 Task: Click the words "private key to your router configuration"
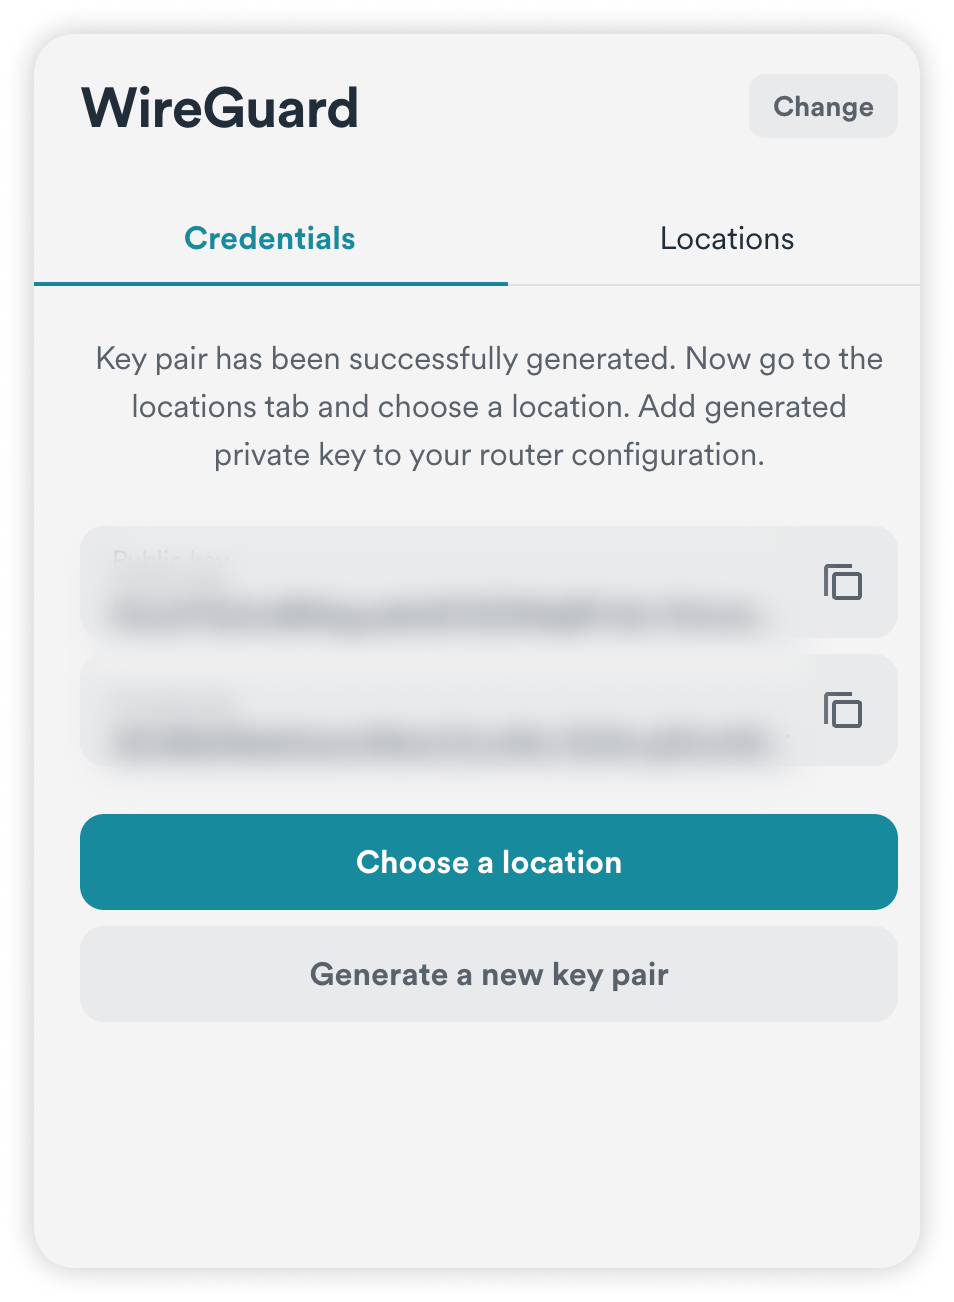489,455
